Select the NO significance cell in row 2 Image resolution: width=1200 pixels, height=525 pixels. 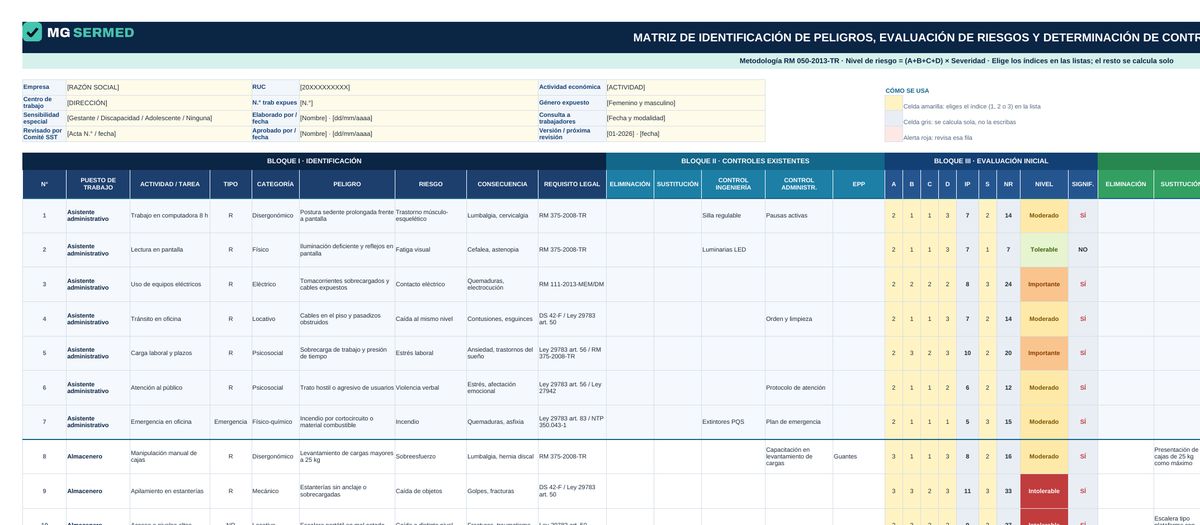pyautogui.click(x=1083, y=250)
